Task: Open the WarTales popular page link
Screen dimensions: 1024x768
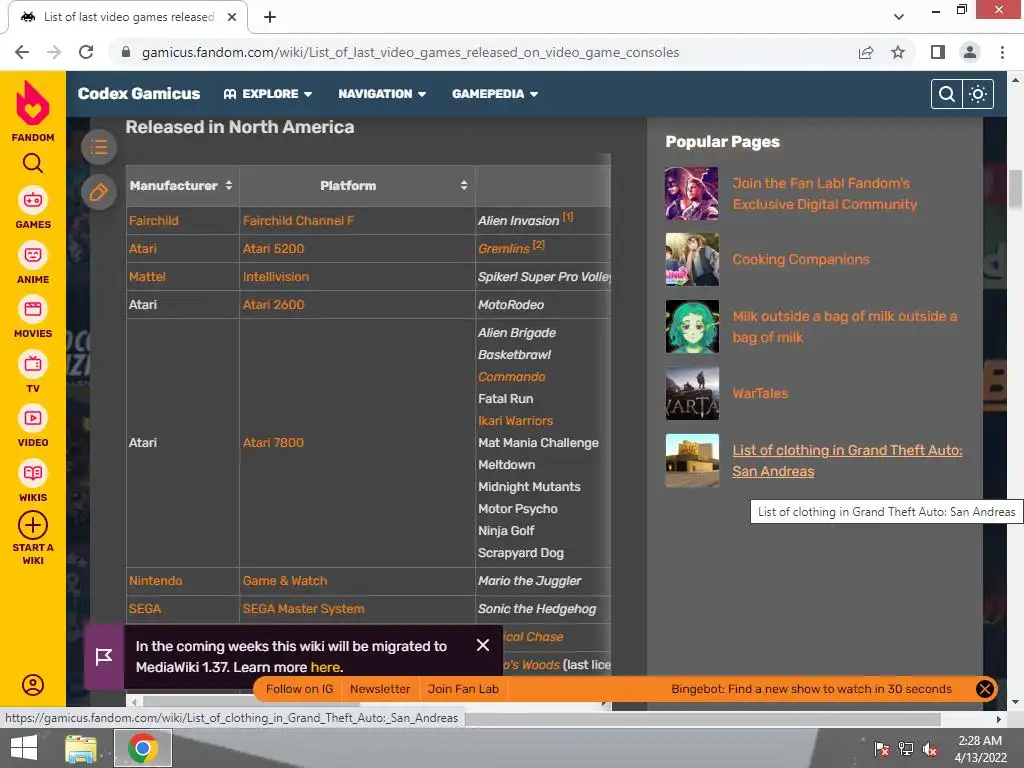Action: pyautogui.click(x=760, y=393)
